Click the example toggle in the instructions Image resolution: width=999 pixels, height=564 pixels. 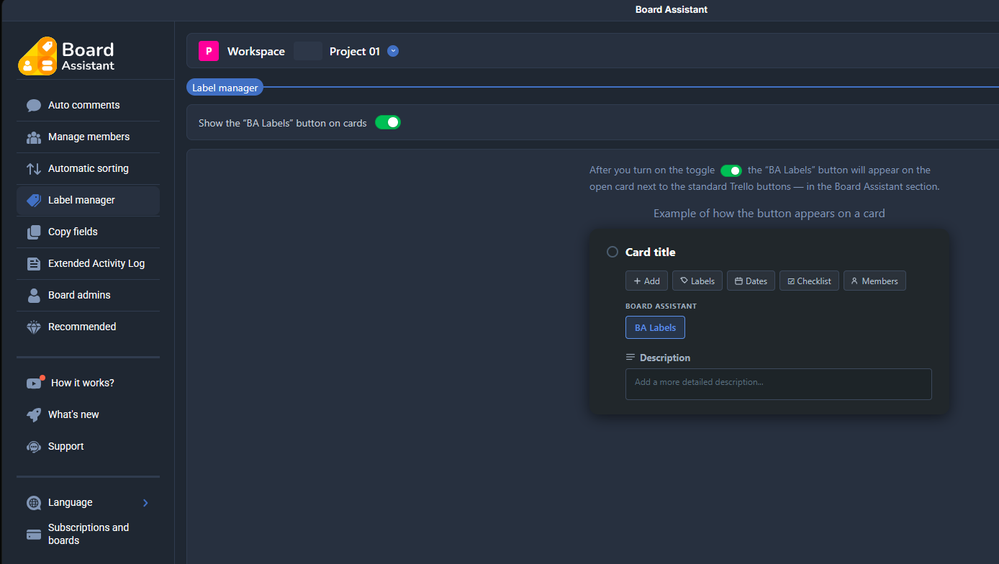731,171
